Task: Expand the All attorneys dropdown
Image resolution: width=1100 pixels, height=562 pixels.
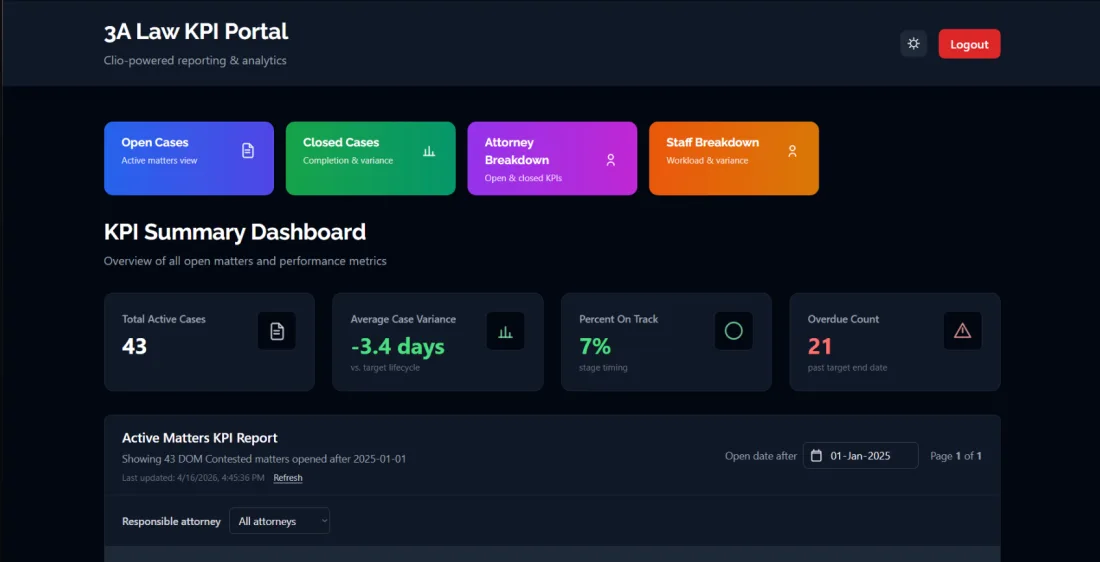Action: 279,521
